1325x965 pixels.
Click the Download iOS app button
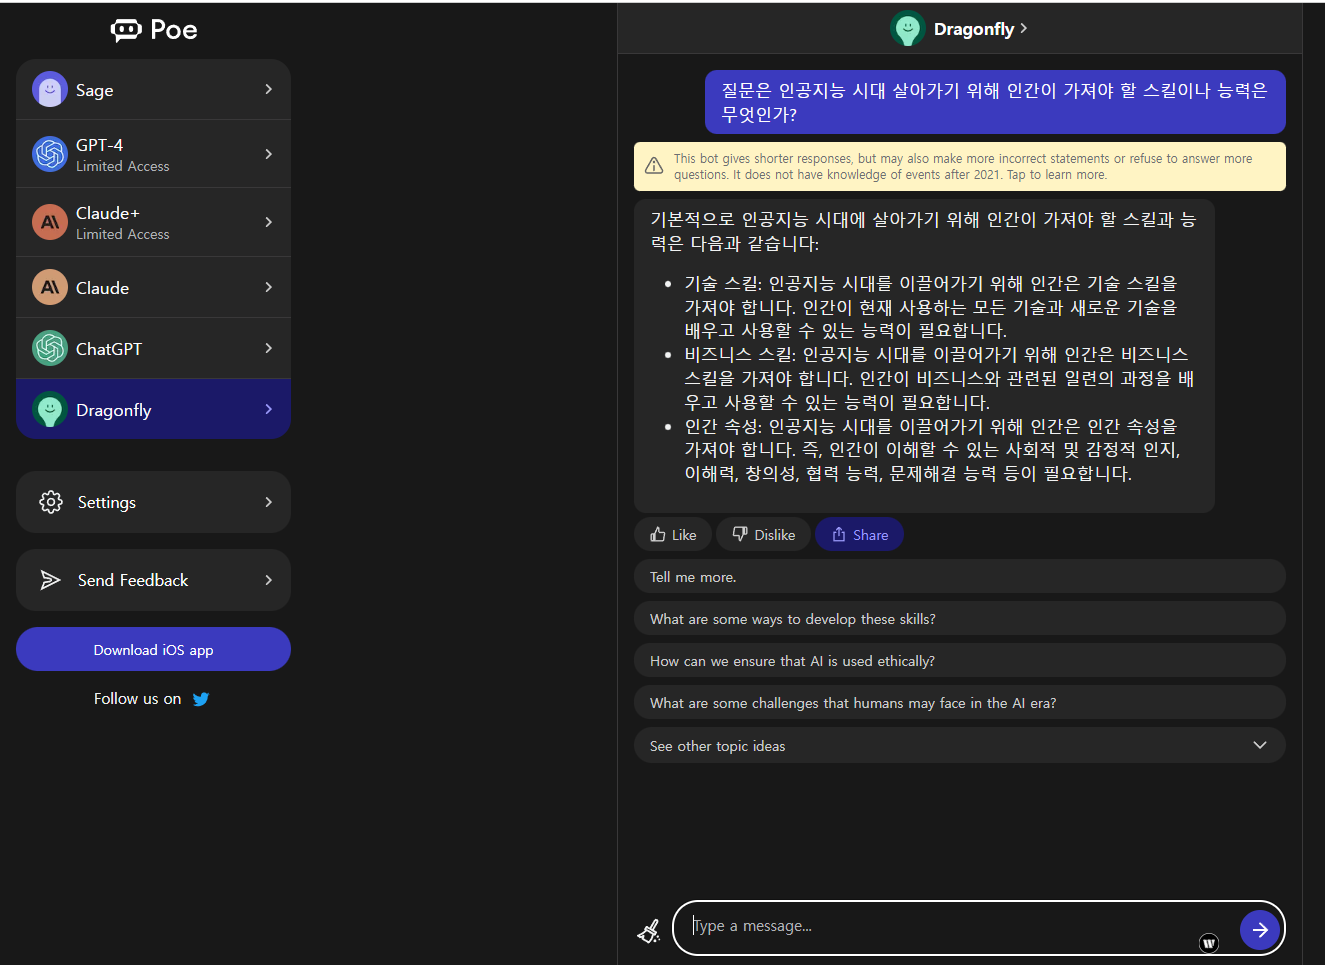click(x=153, y=650)
